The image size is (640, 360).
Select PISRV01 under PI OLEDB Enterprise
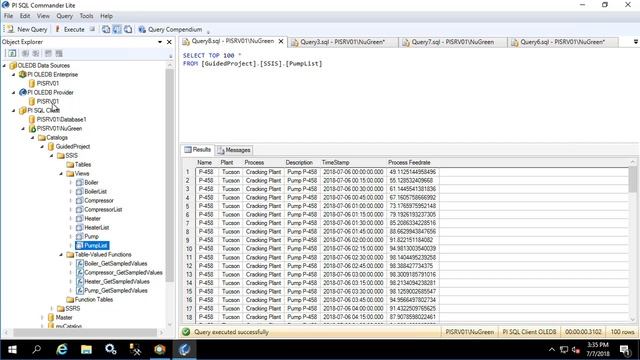click(x=47, y=83)
